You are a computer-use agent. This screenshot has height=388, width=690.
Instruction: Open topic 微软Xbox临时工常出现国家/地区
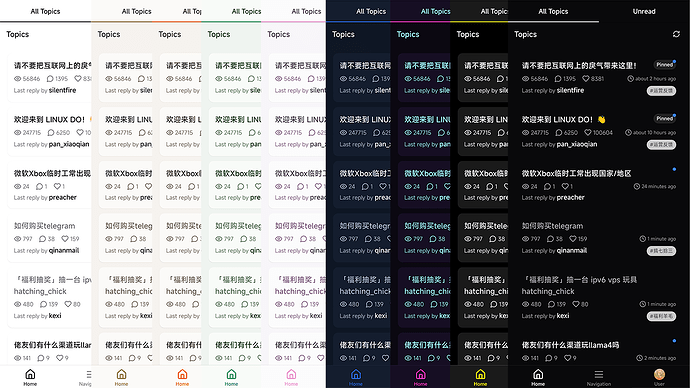576,173
